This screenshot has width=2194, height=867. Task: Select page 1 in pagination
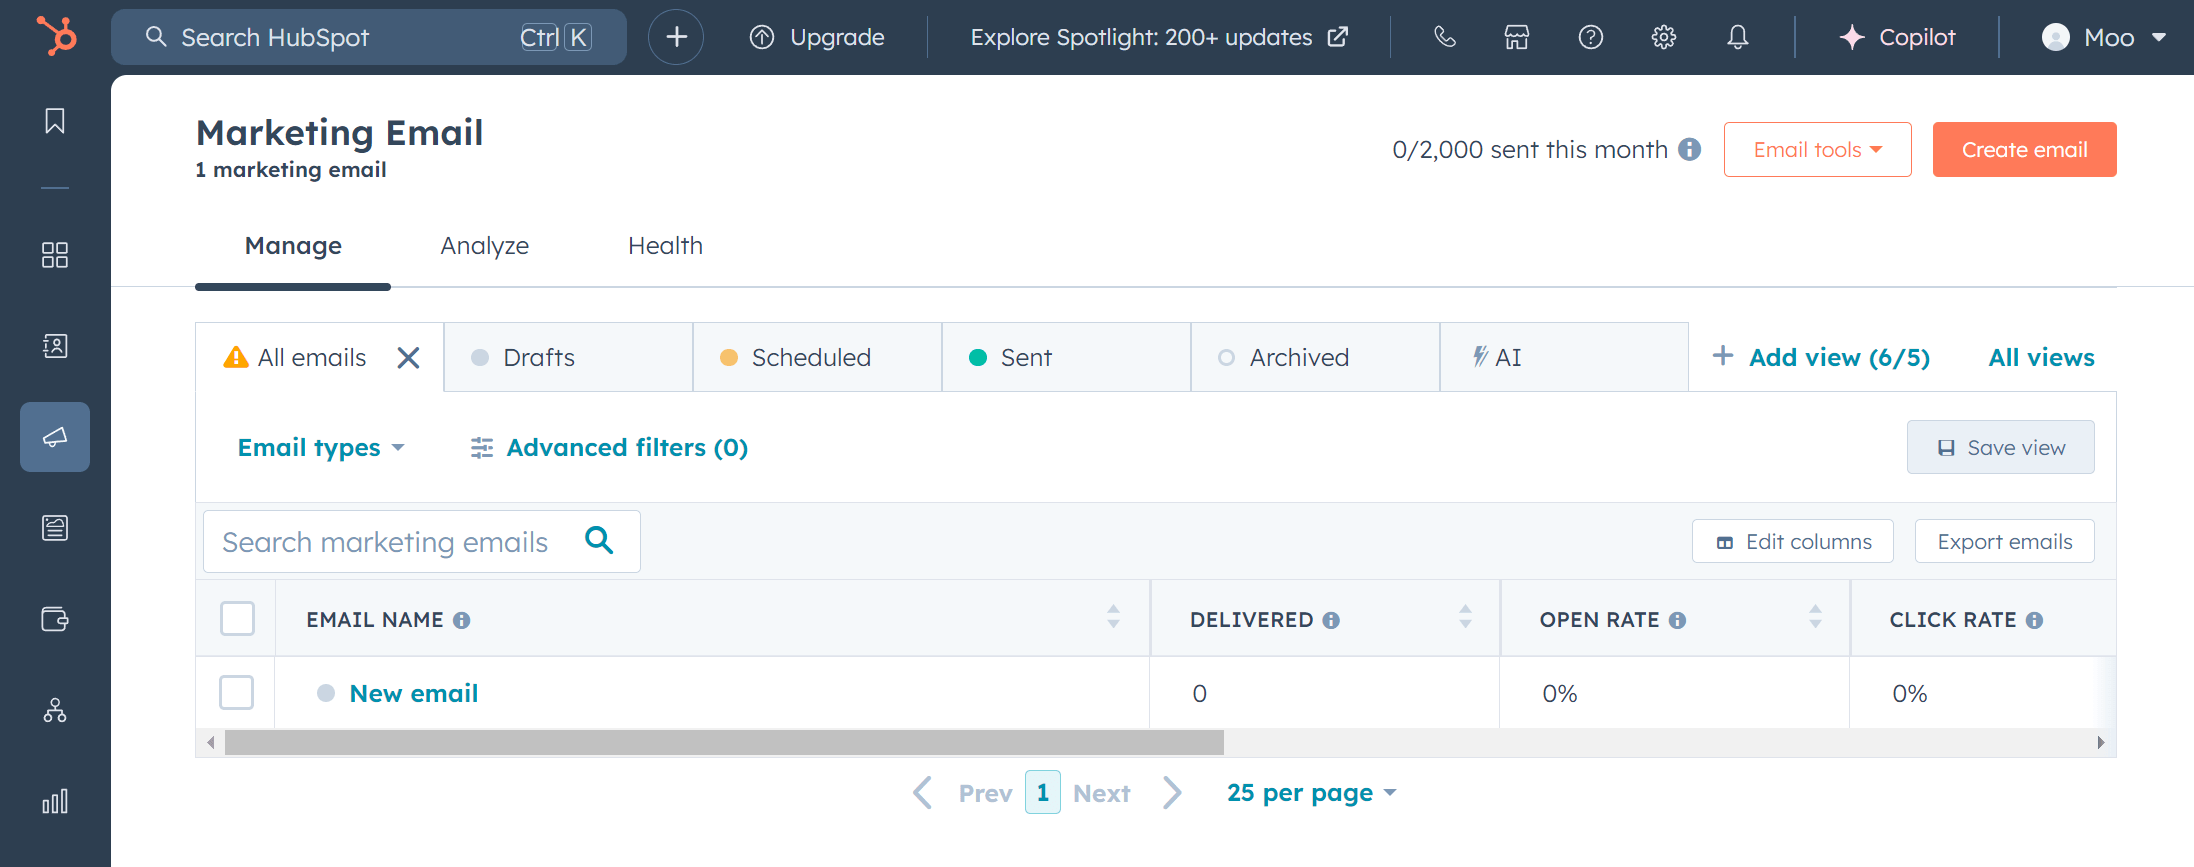(x=1043, y=793)
